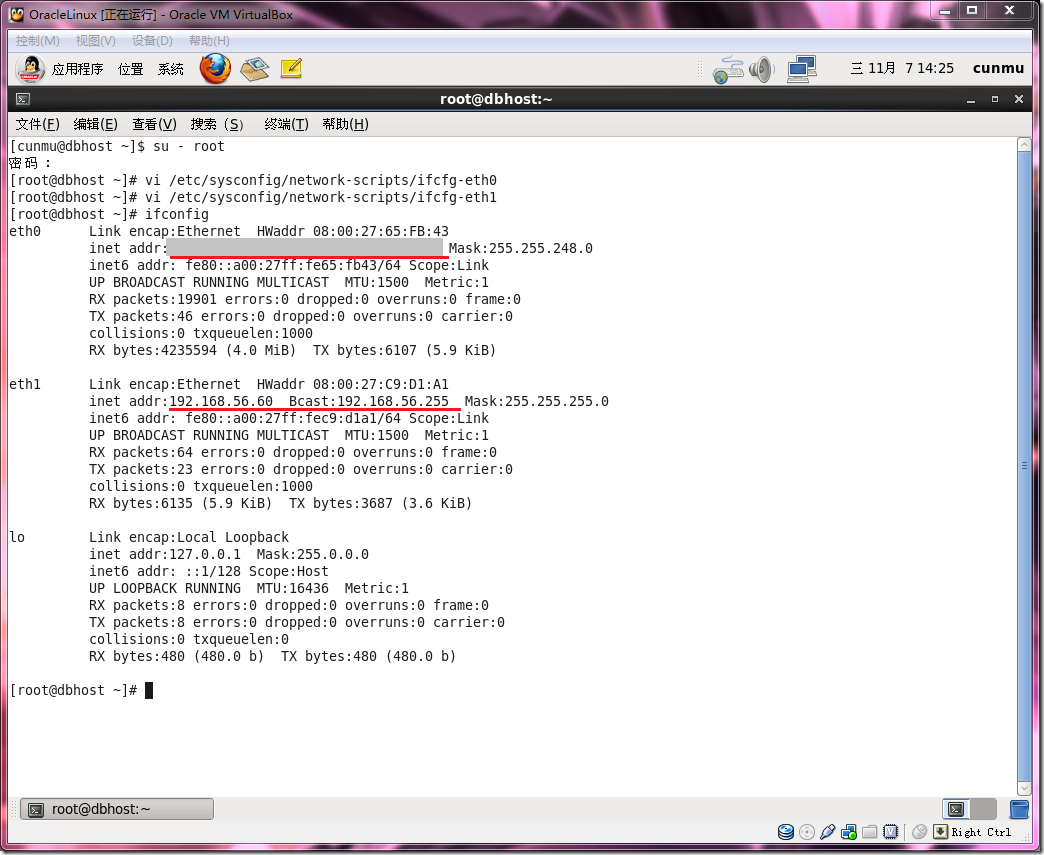Open the 应用程序 applications menu
1044x855 pixels.
pos(77,69)
